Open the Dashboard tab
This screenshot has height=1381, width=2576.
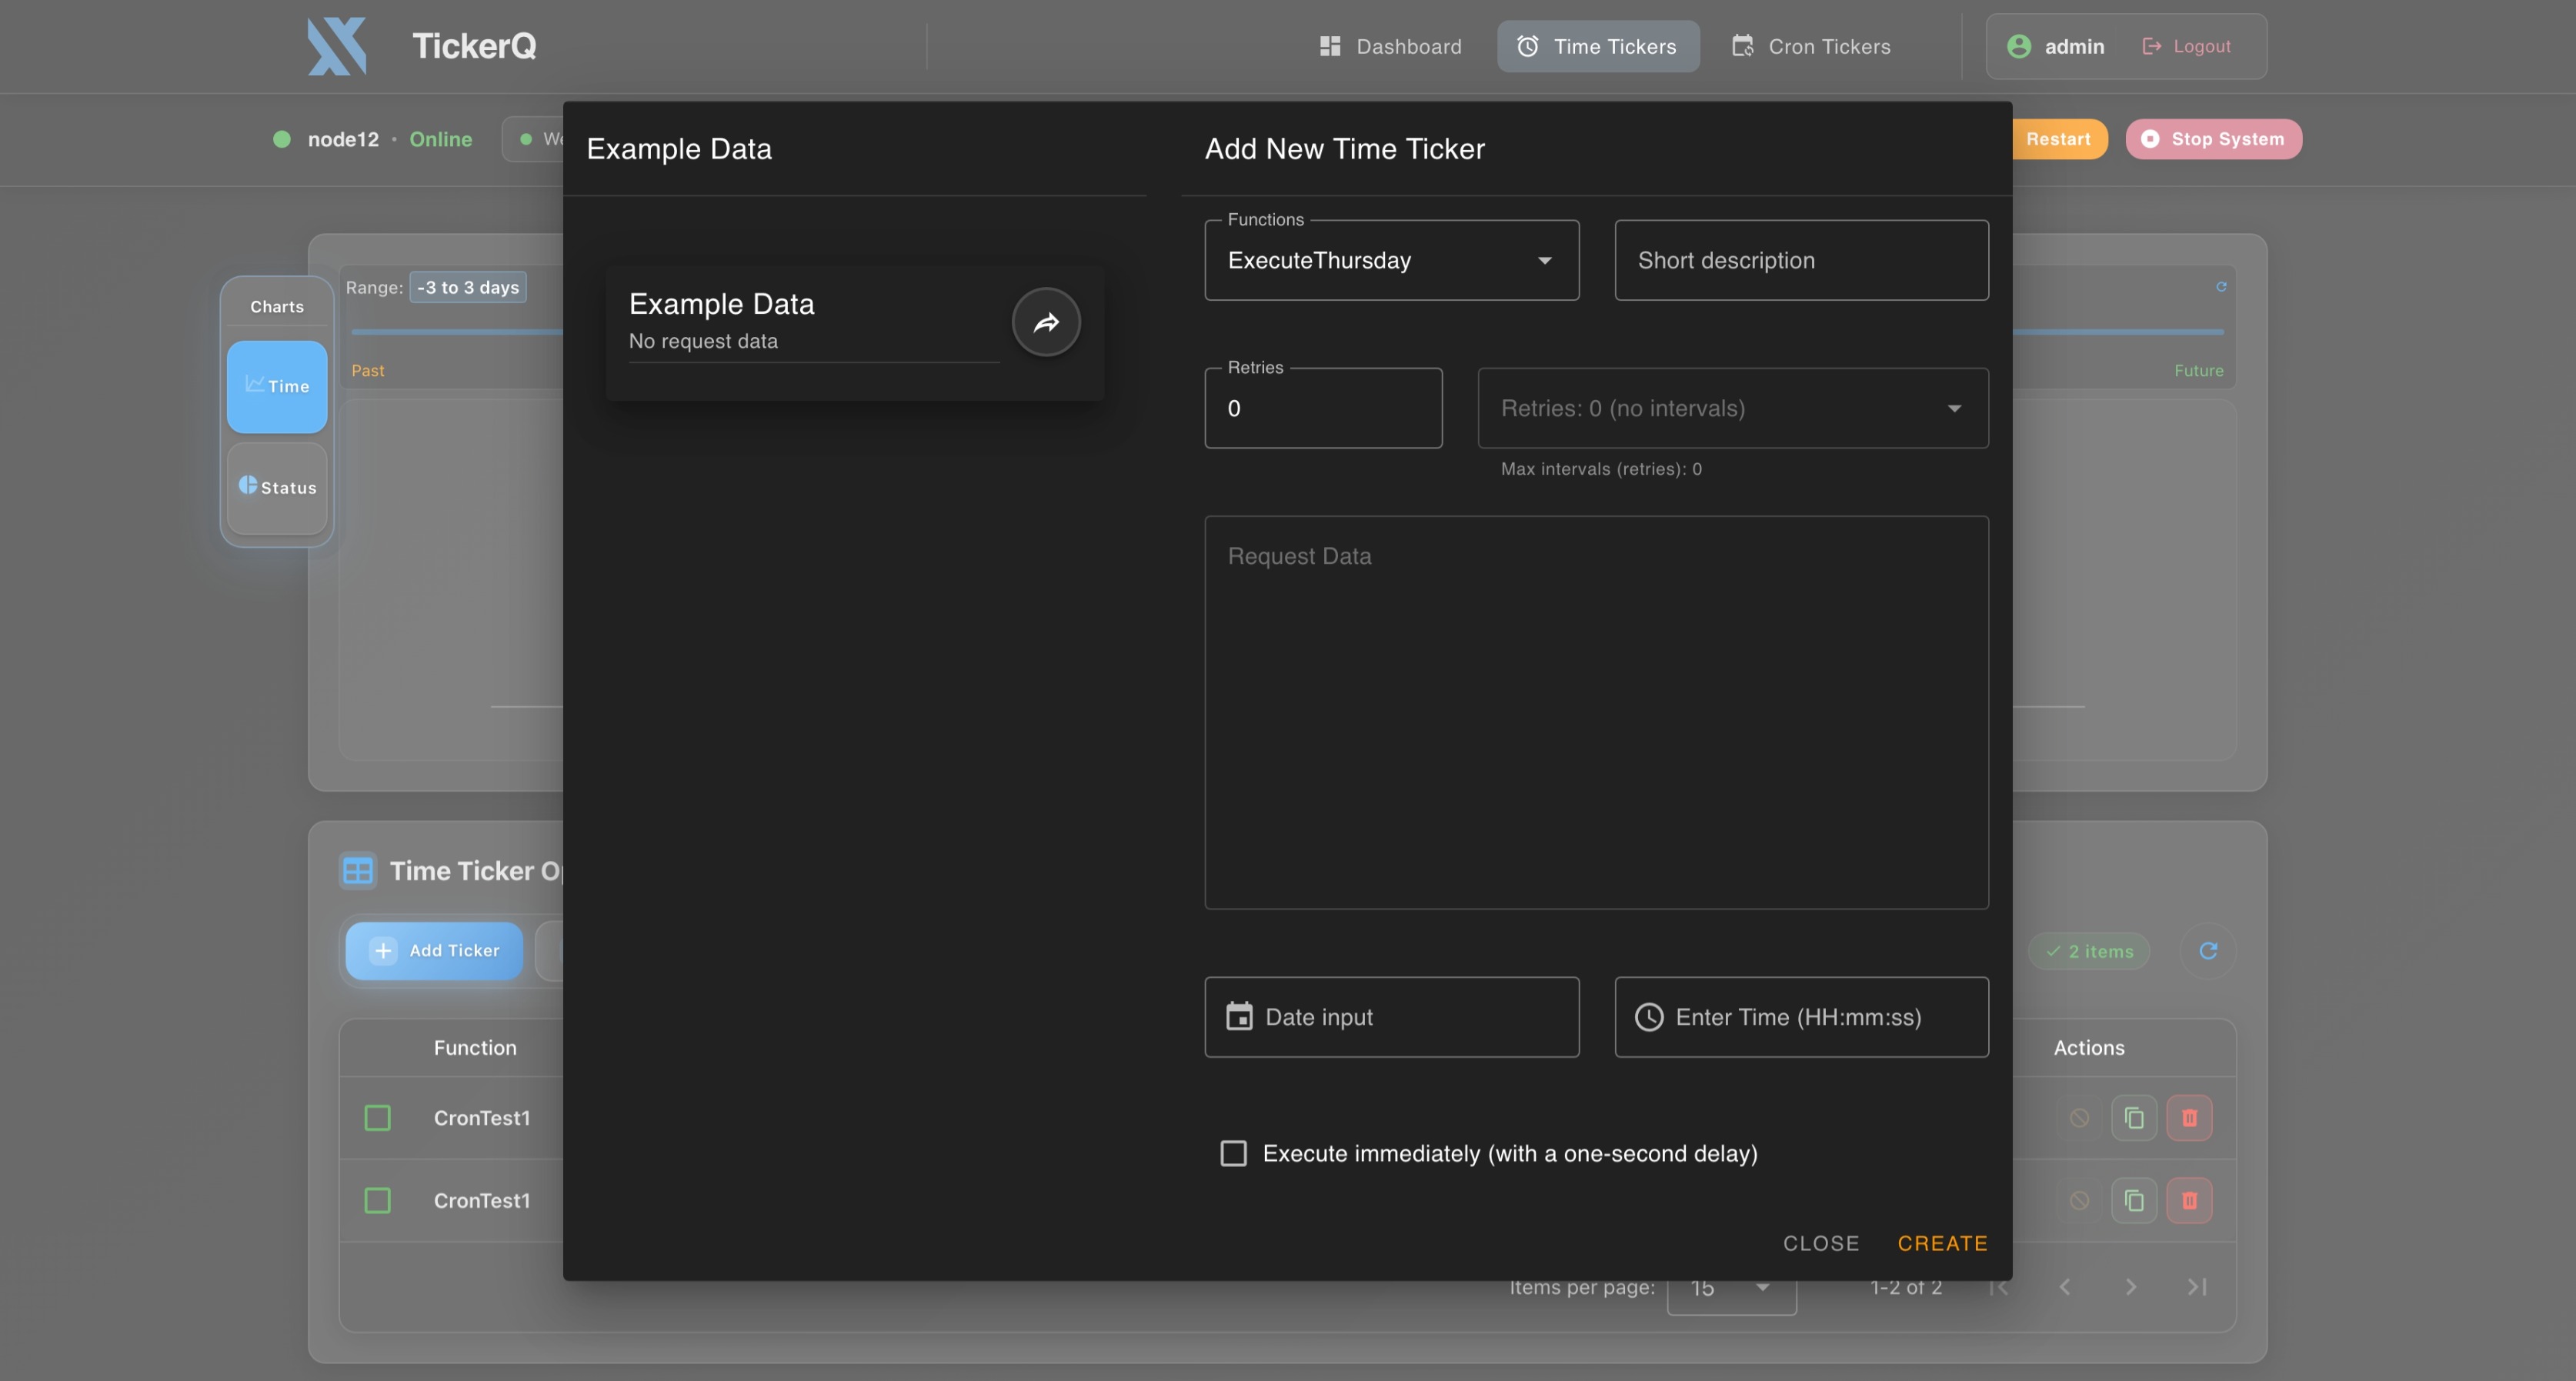(1390, 46)
